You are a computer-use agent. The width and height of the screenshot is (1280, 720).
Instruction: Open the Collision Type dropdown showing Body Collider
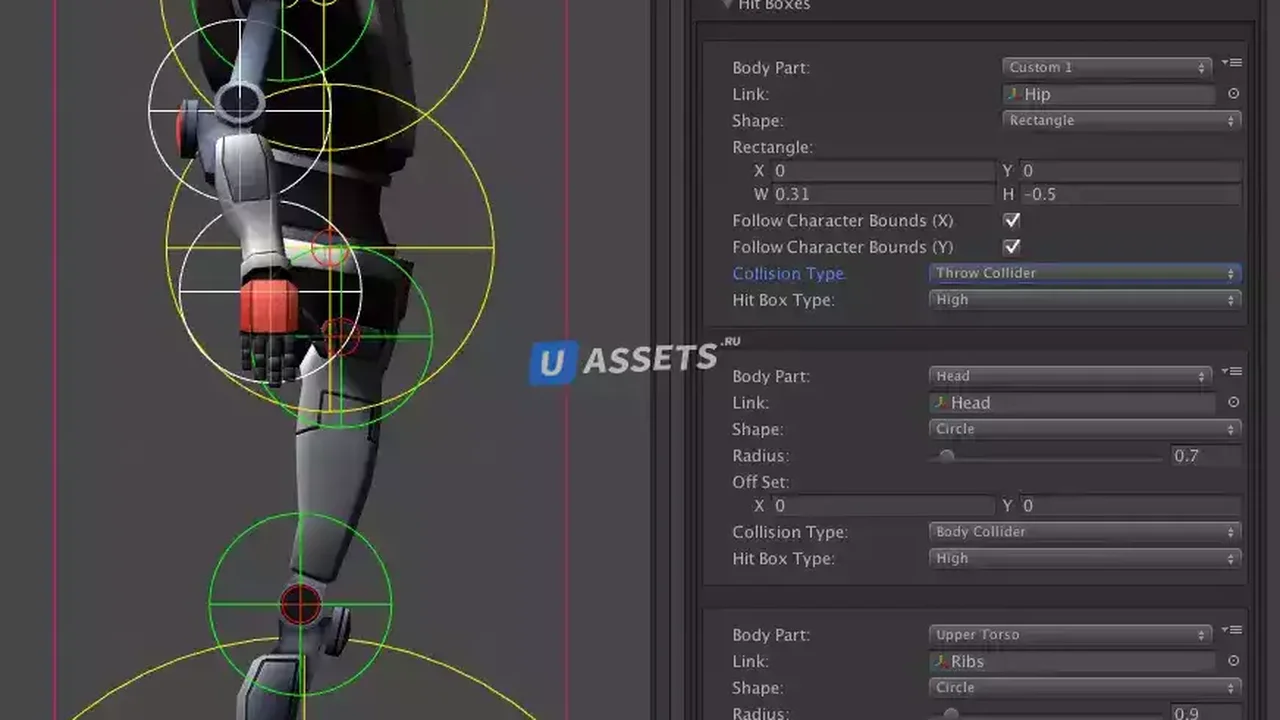(1085, 532)
